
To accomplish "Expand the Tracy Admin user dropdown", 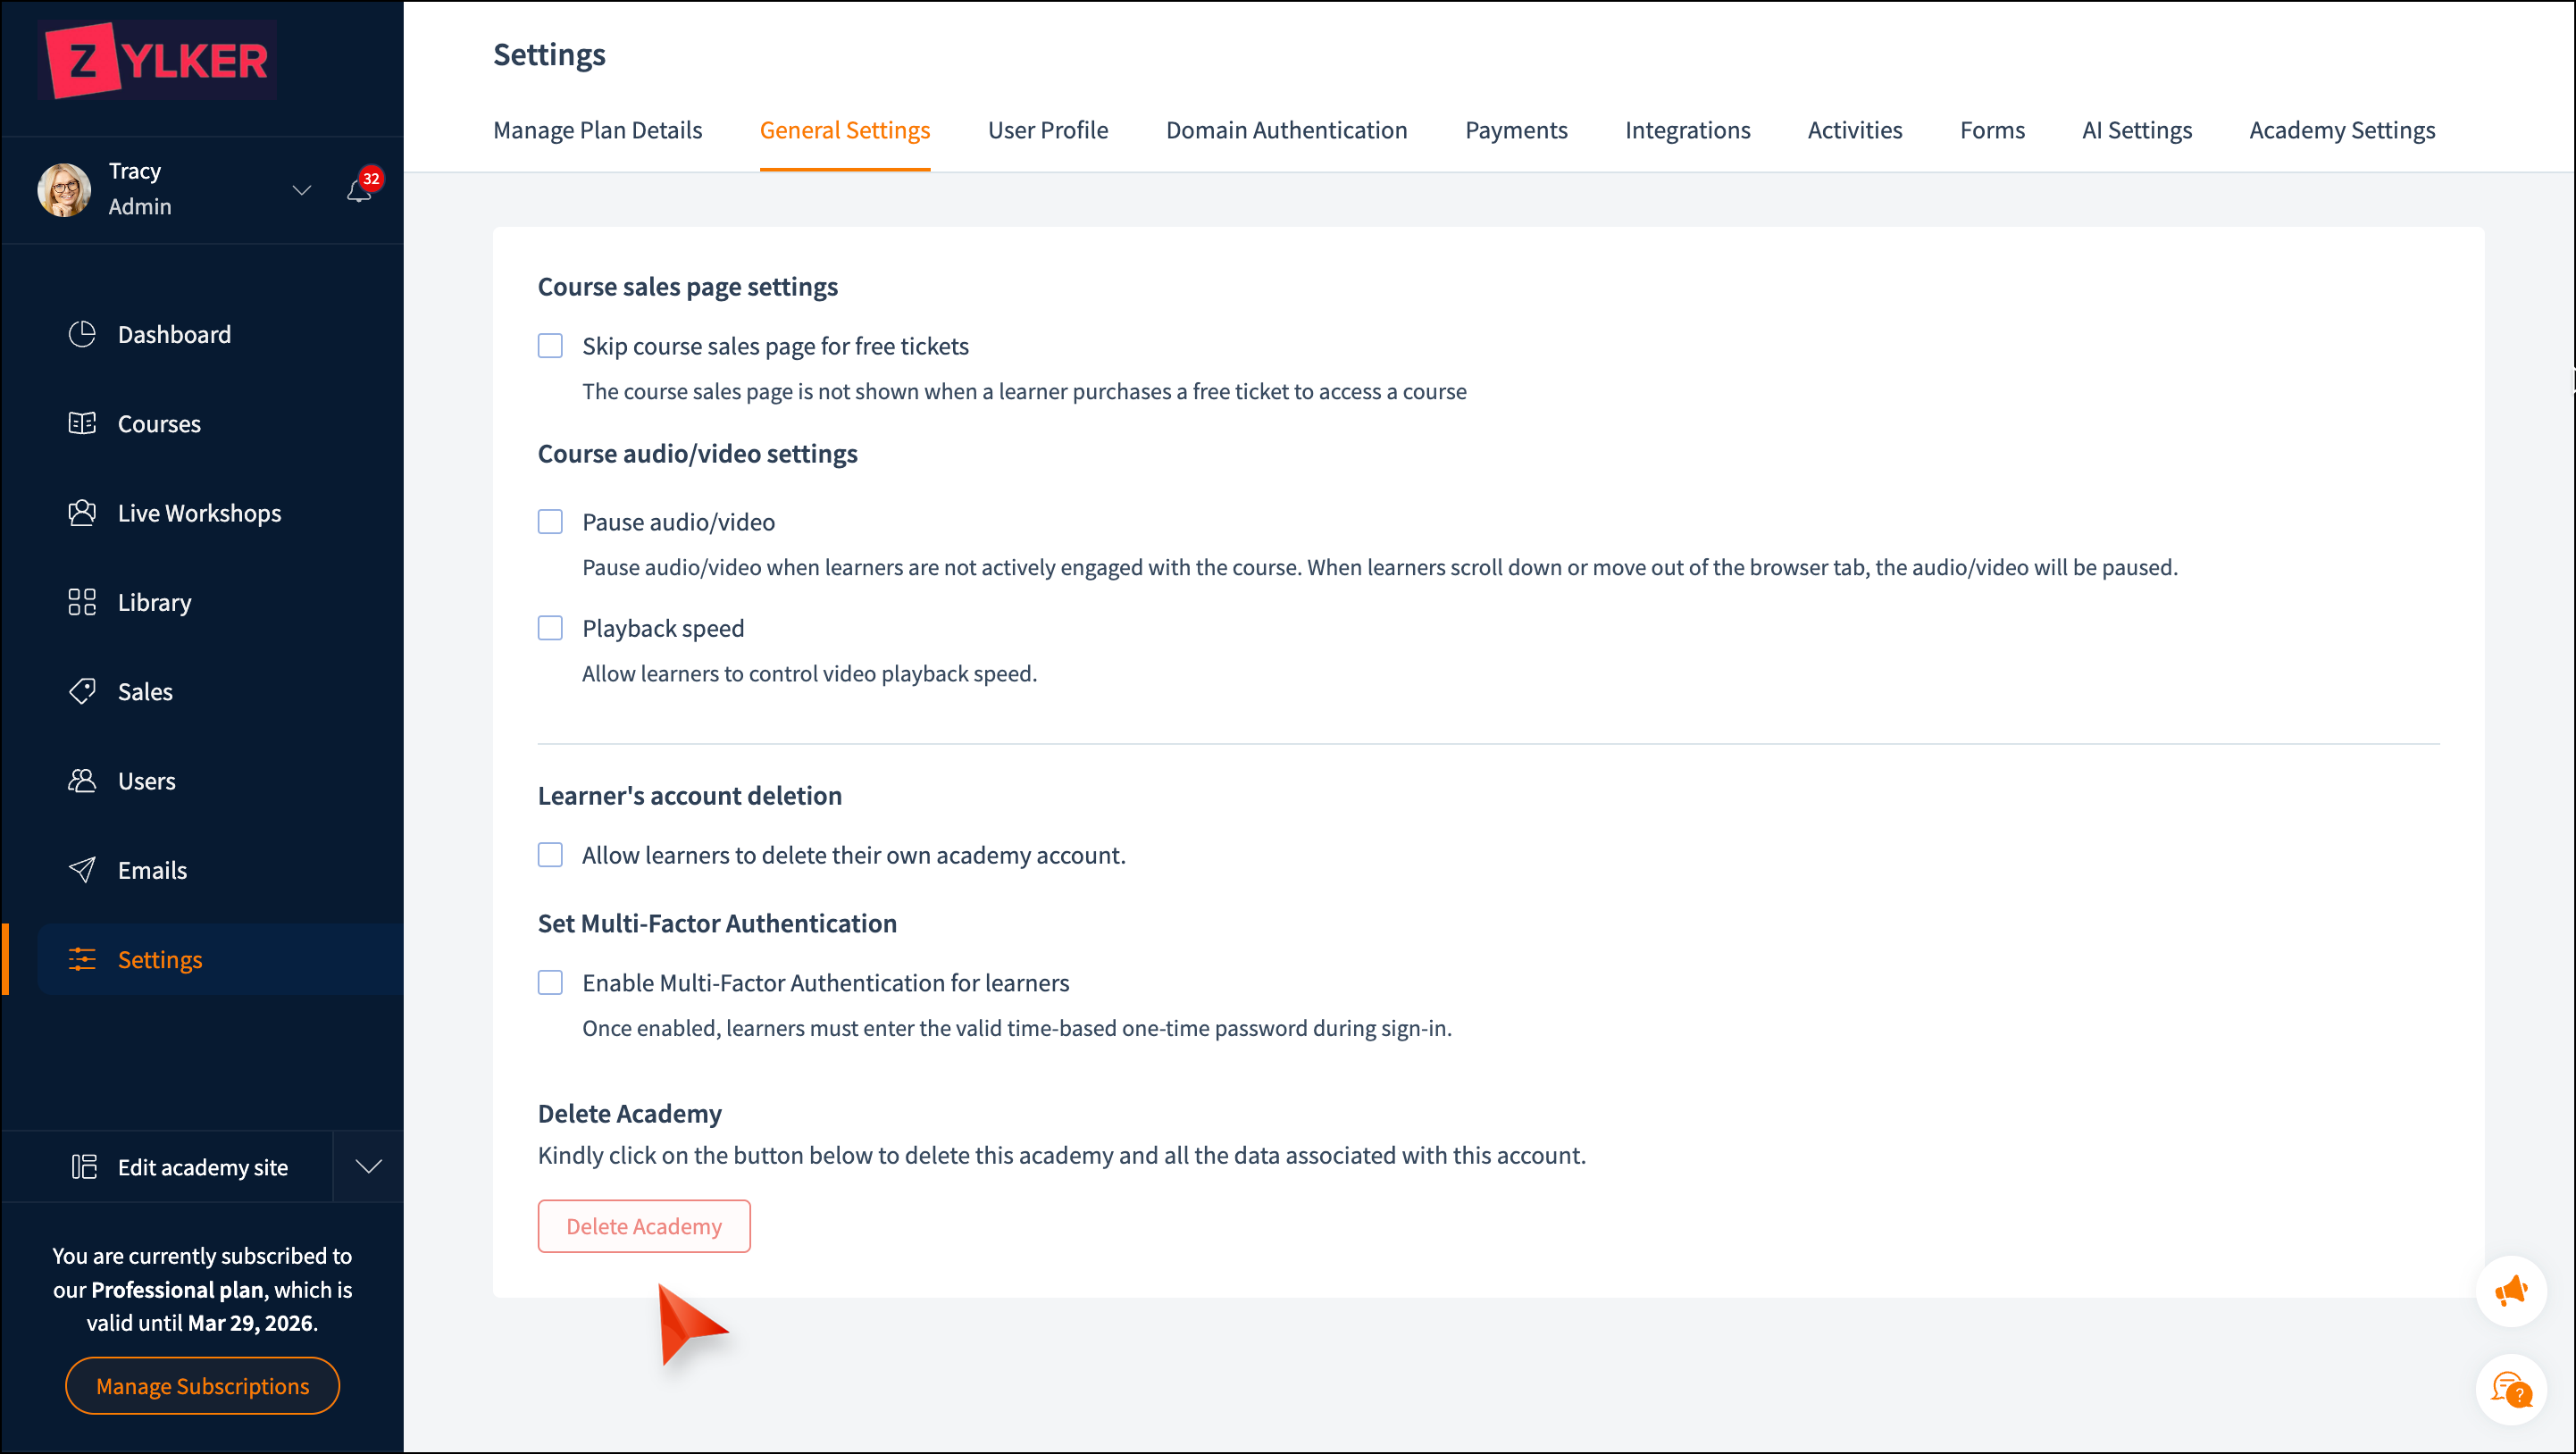I will coord(301,190).
